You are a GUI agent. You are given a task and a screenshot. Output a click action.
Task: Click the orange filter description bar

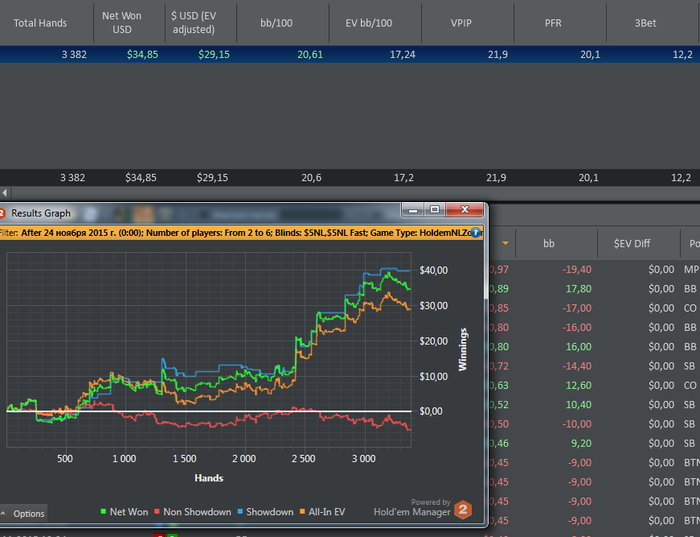[241, 233]
